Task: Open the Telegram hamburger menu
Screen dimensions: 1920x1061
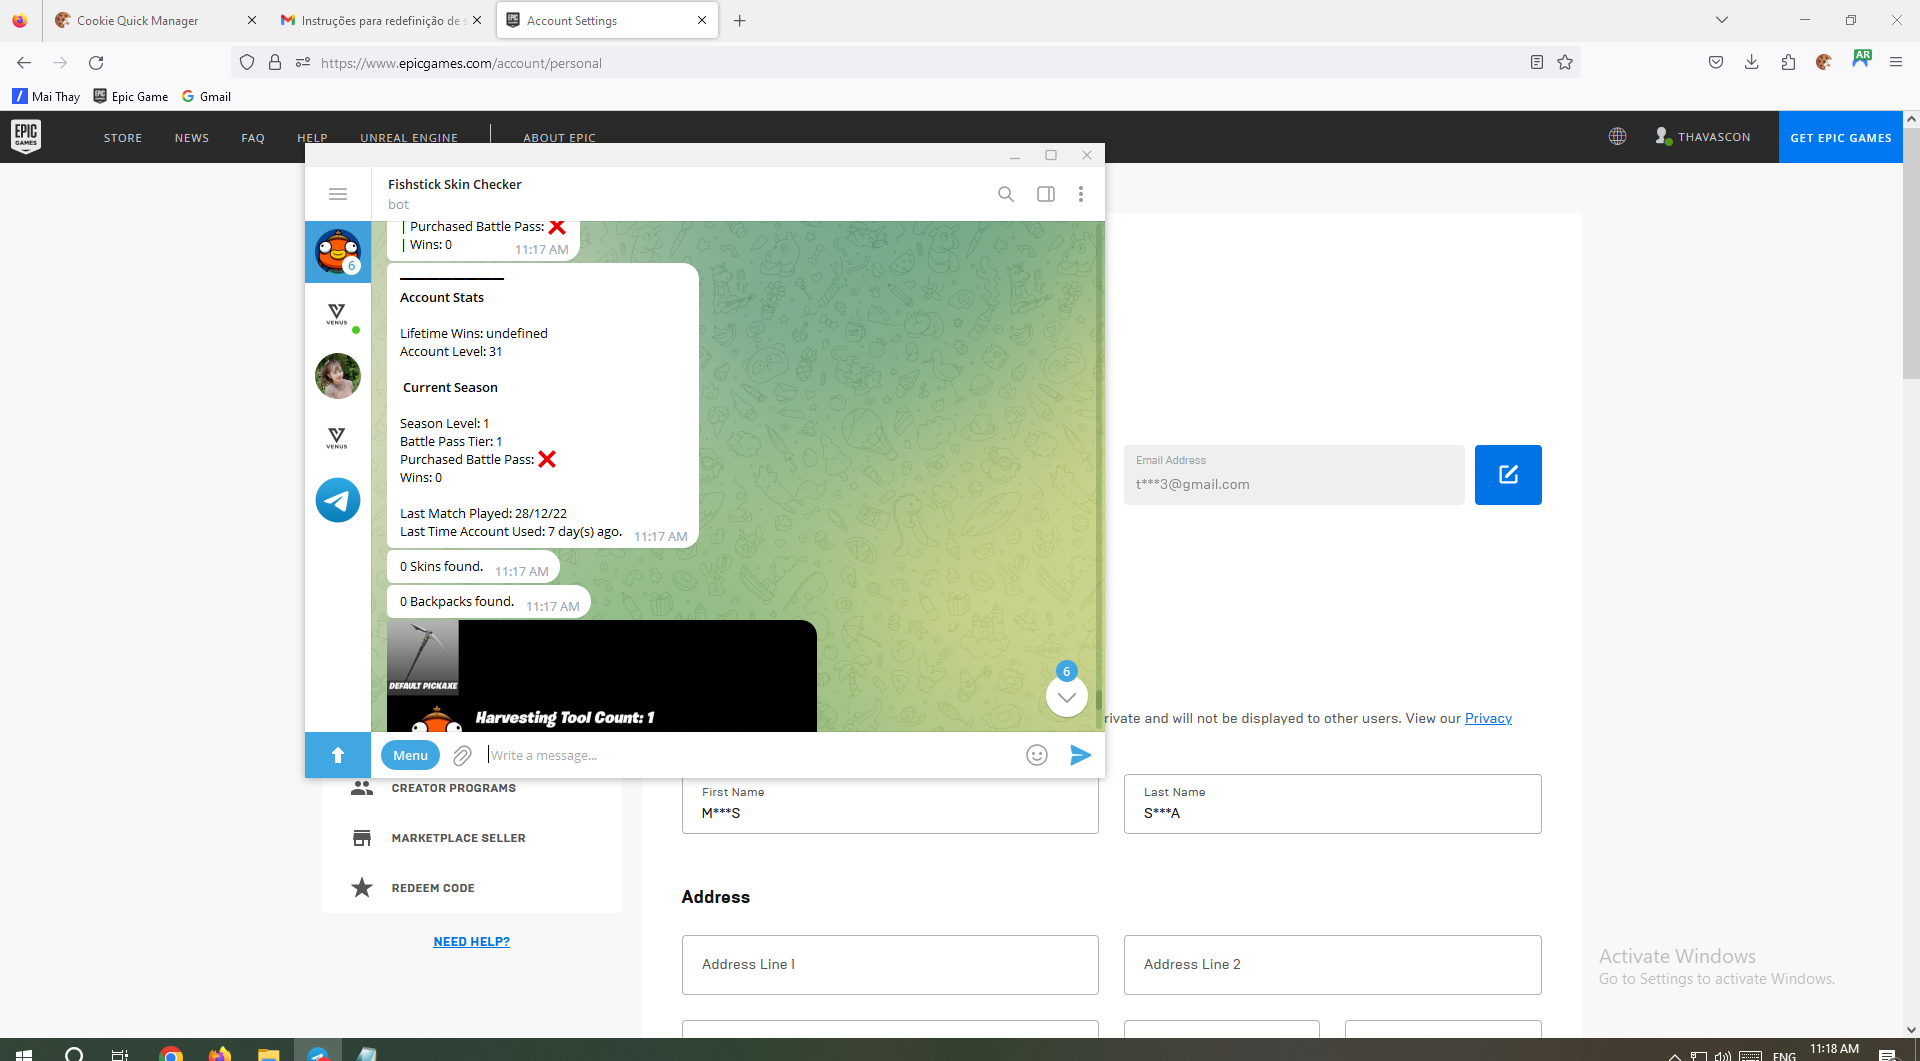Action: (x=338, y=194)
